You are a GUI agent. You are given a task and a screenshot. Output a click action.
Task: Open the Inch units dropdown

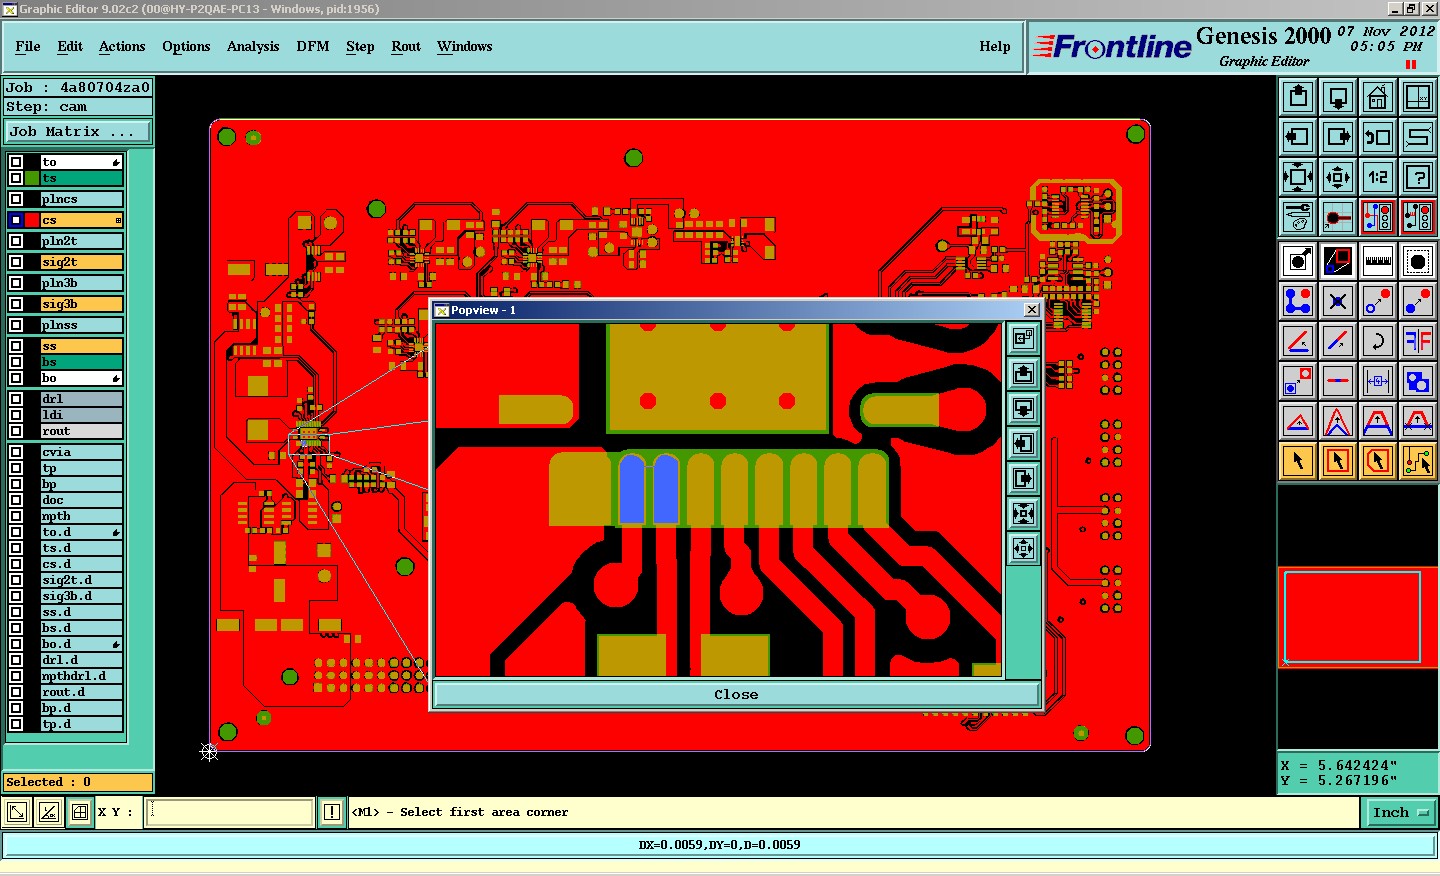click(1400, 812)
